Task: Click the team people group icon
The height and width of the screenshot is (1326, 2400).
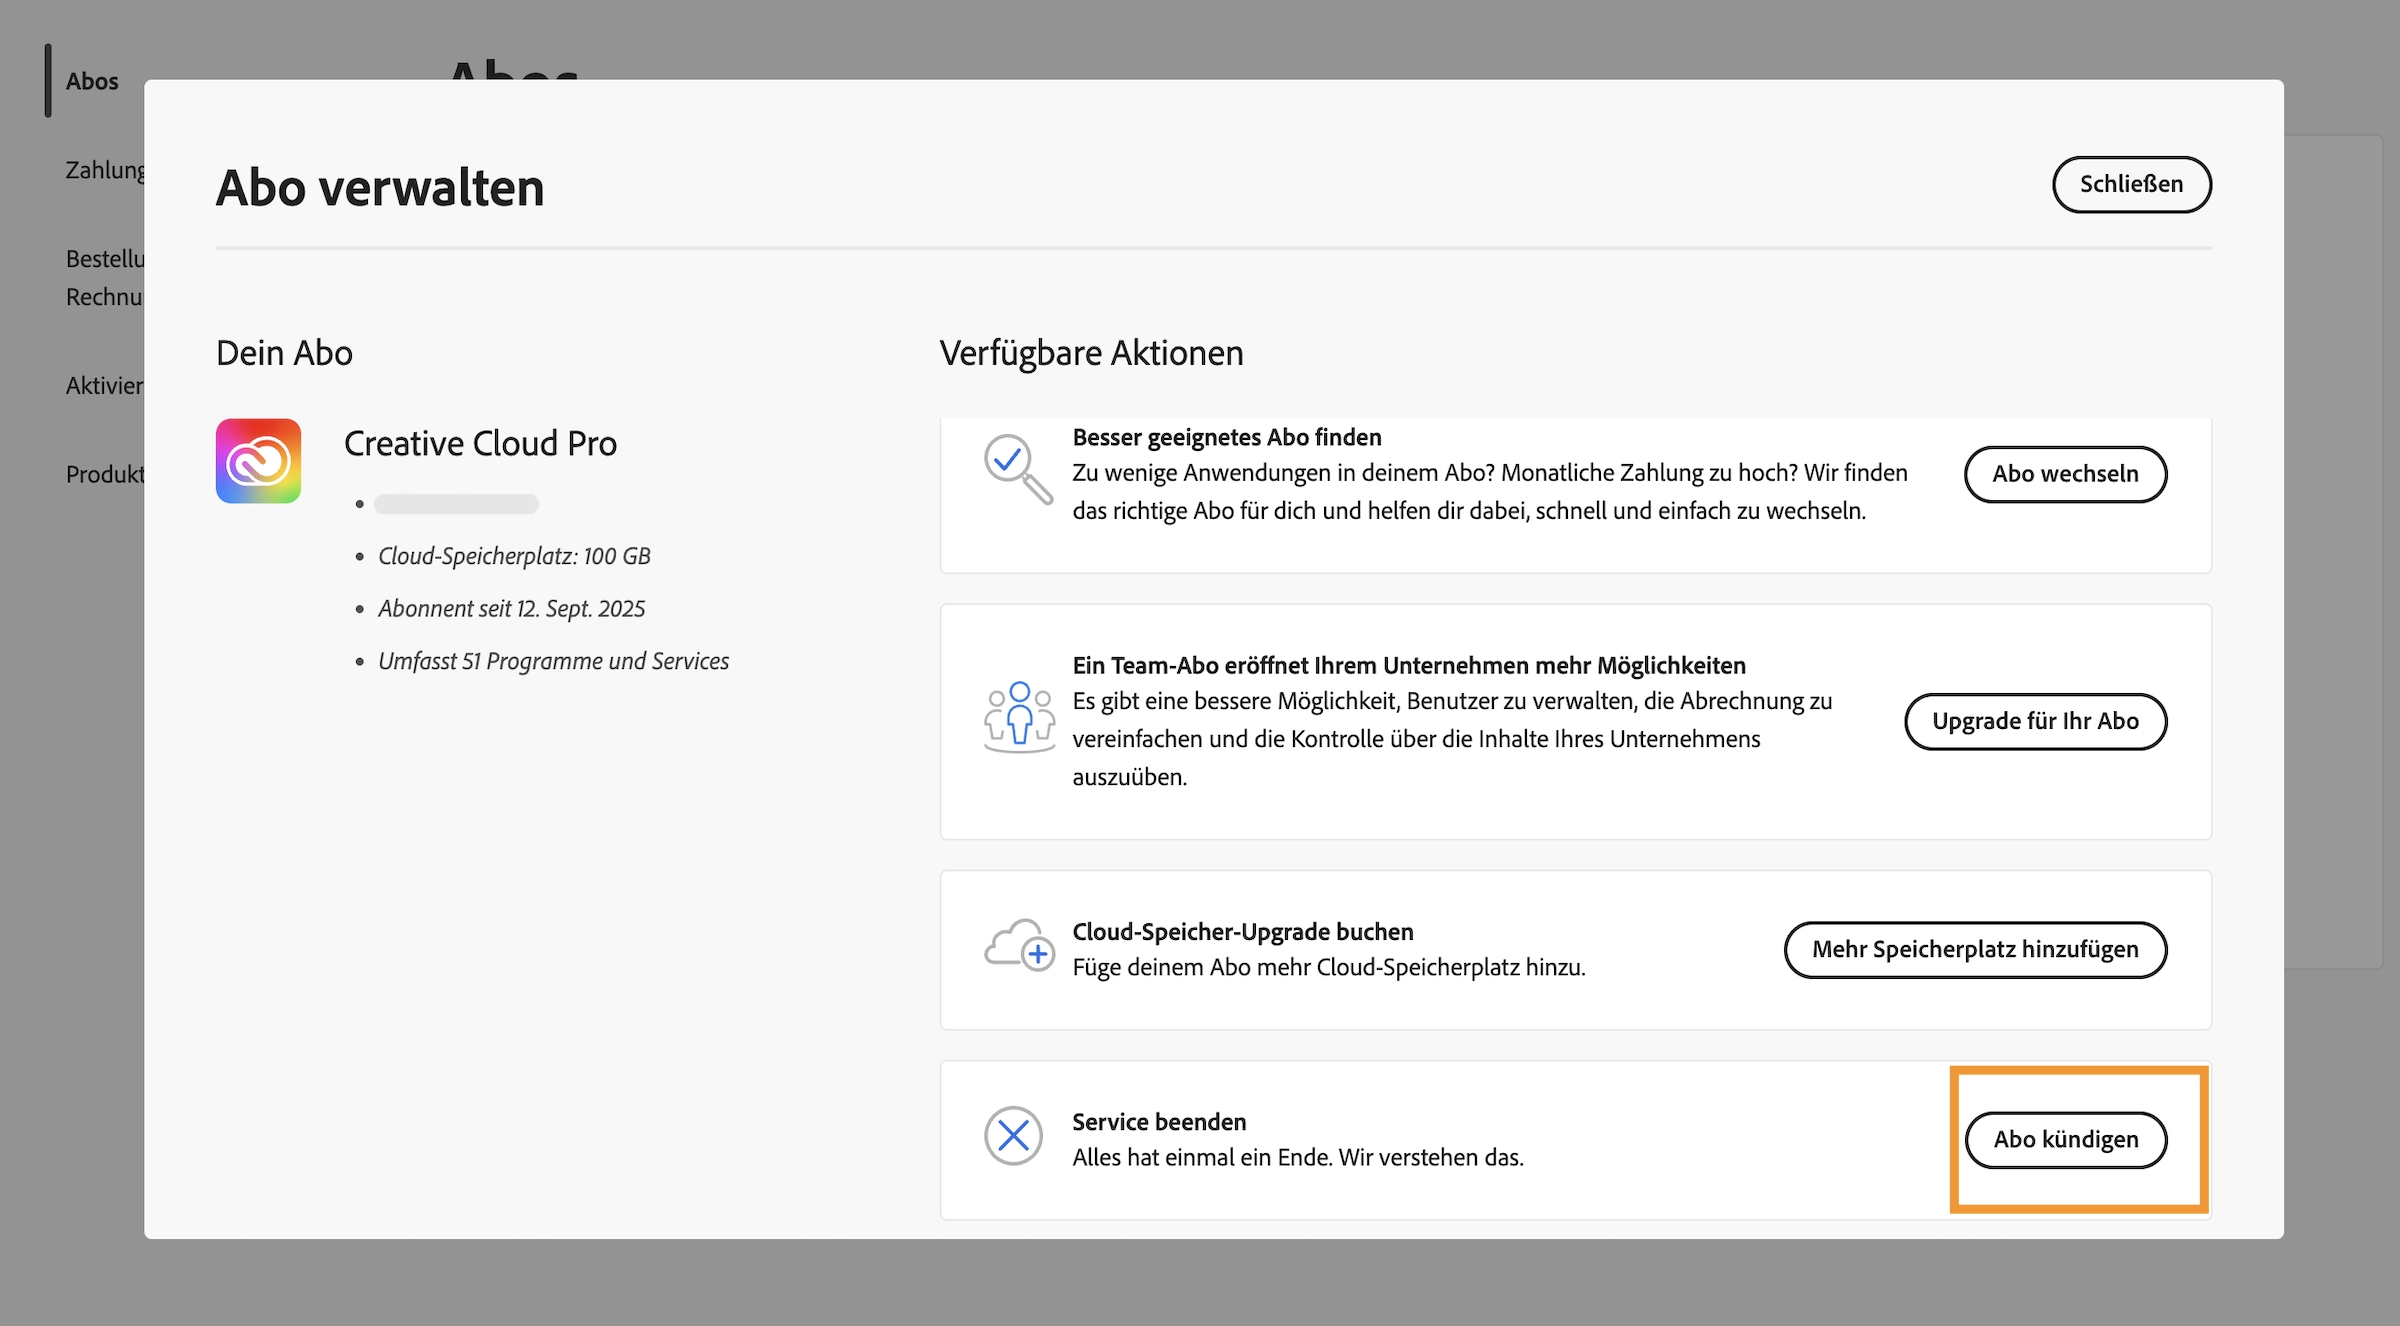Action: (1018, 717)
